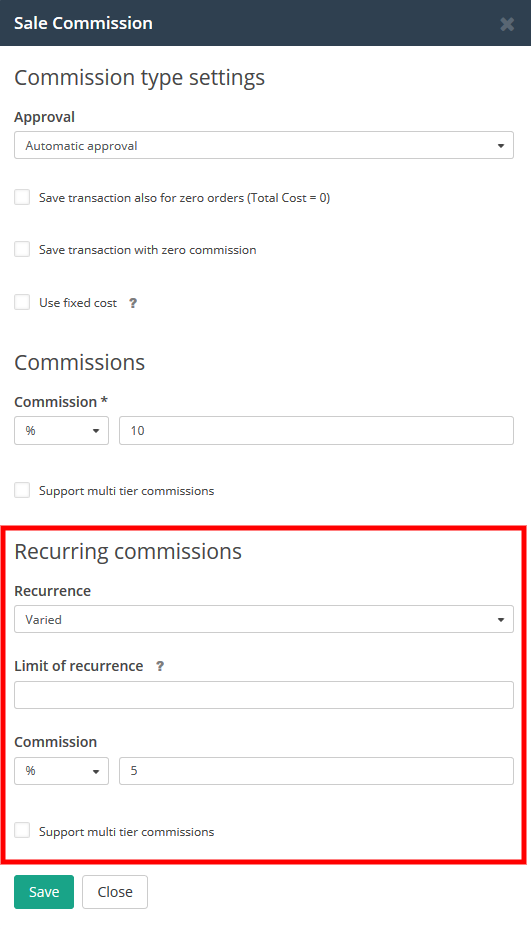531x929 pixels.
Task: Save the commission settings
Action: coord(44,892)
